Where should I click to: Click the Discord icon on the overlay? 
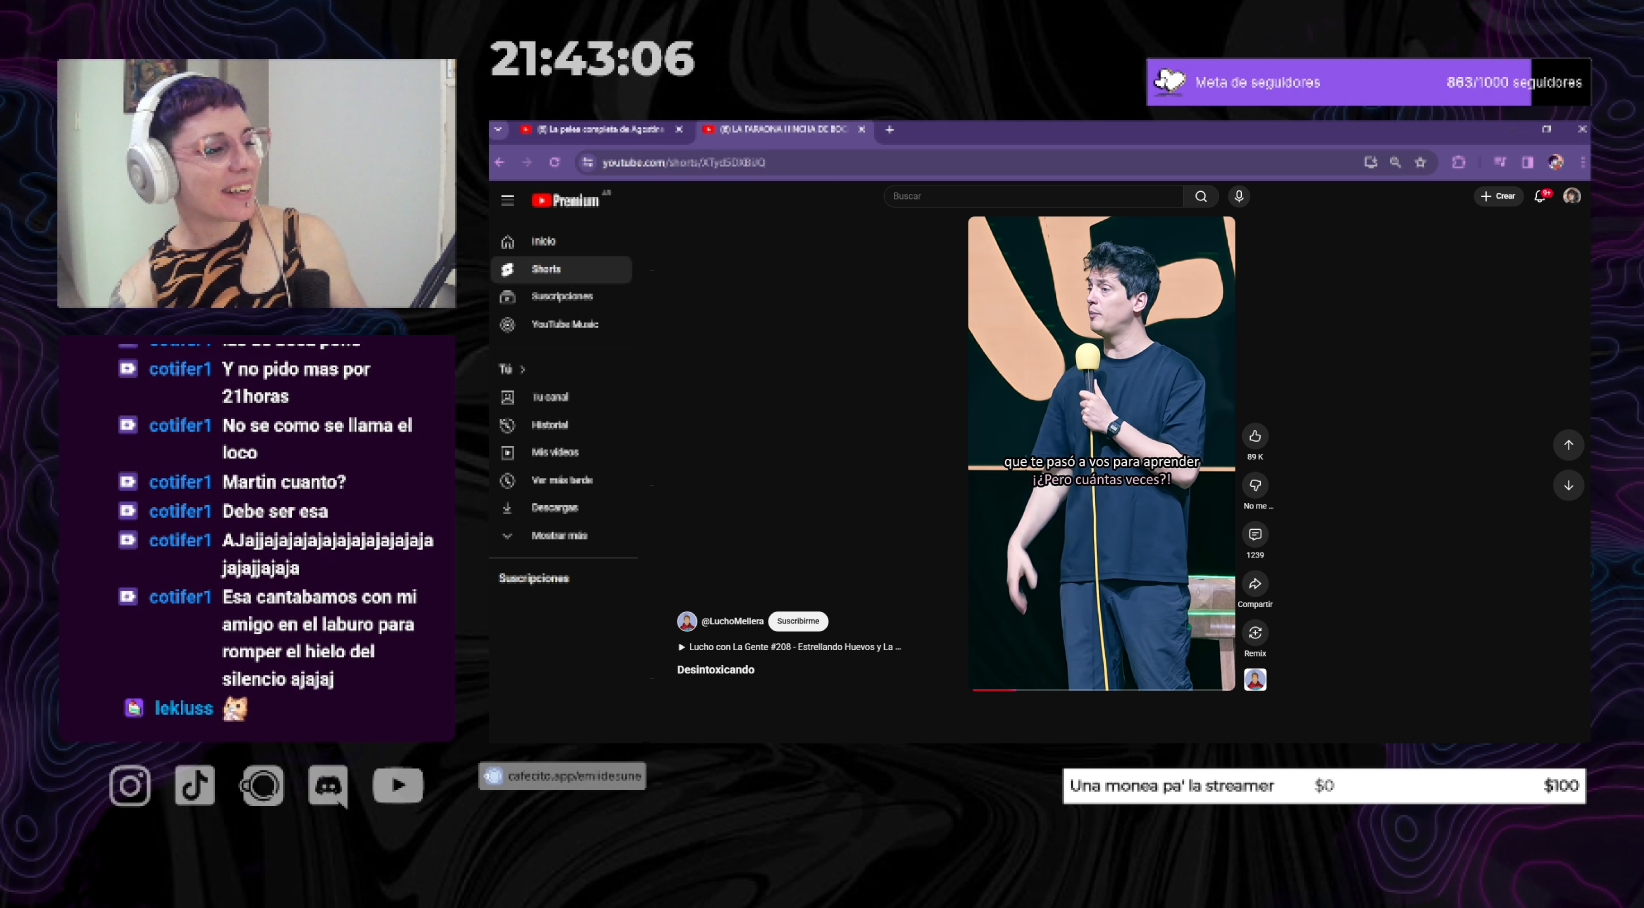[x=328, y=786]
